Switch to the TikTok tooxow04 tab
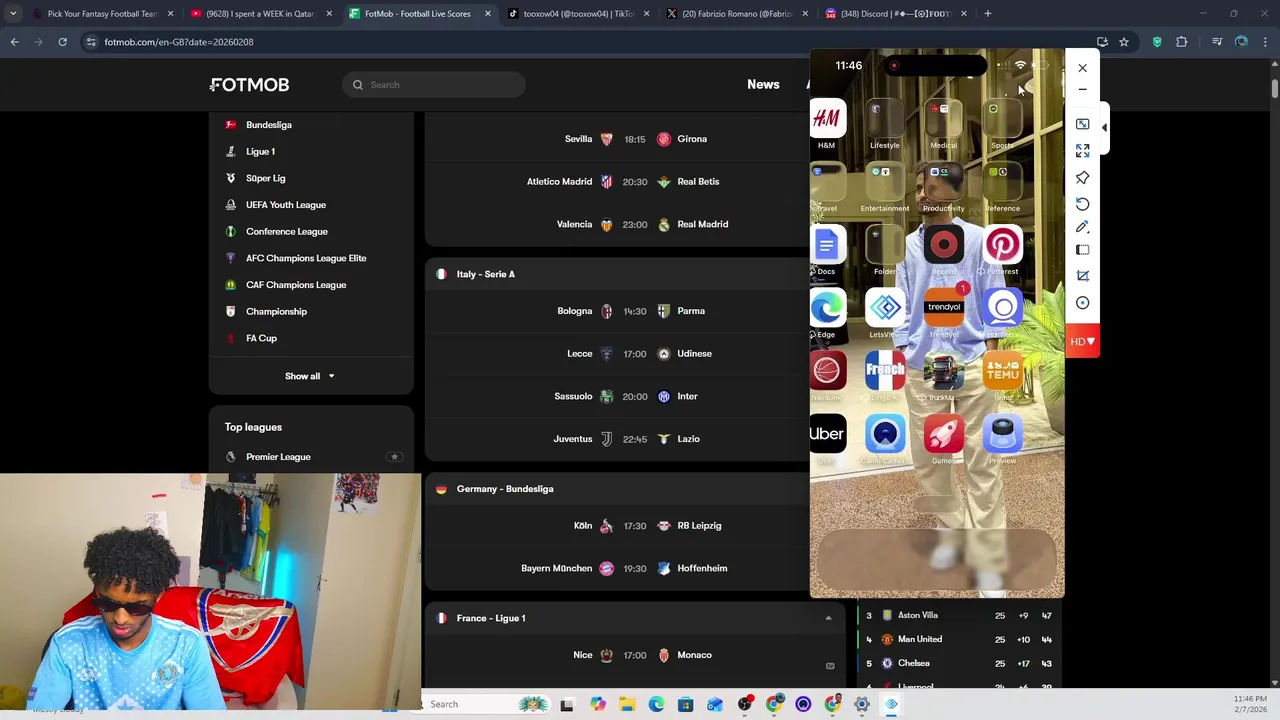The image size is (1280, 720). (x=577, y=14)
